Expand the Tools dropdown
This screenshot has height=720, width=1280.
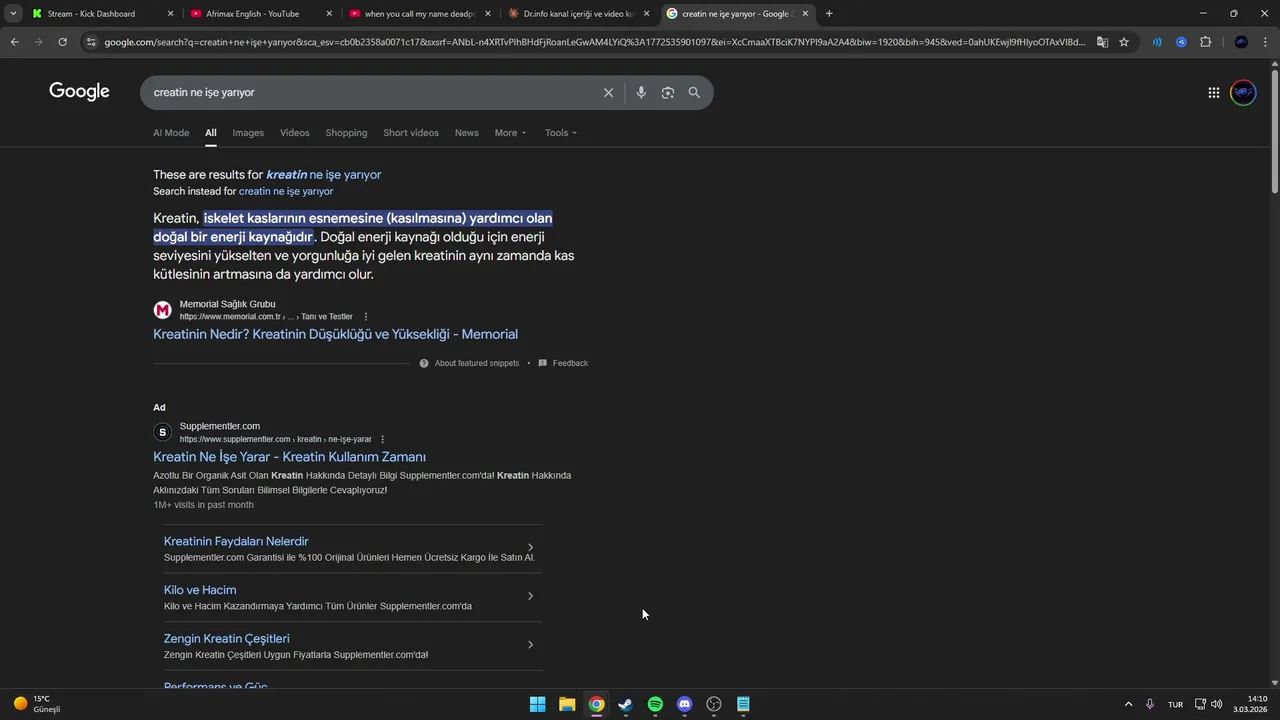(x=561, y=133)
